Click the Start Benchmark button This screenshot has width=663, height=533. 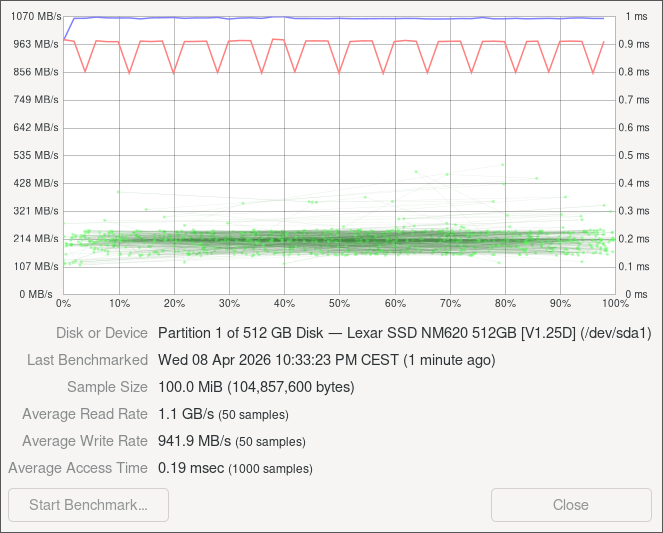[88, 505]
